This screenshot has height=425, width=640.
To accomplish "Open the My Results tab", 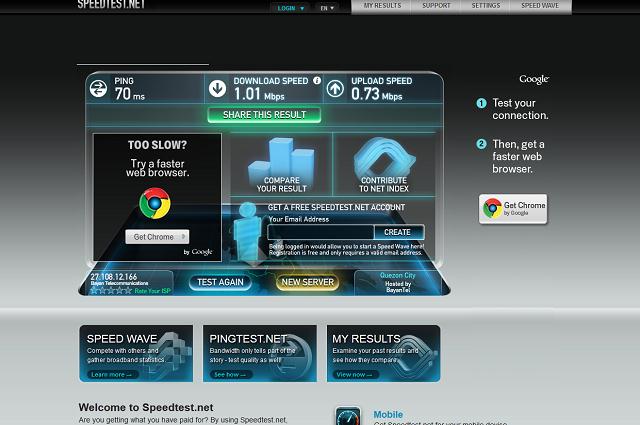I will point(382,6).
